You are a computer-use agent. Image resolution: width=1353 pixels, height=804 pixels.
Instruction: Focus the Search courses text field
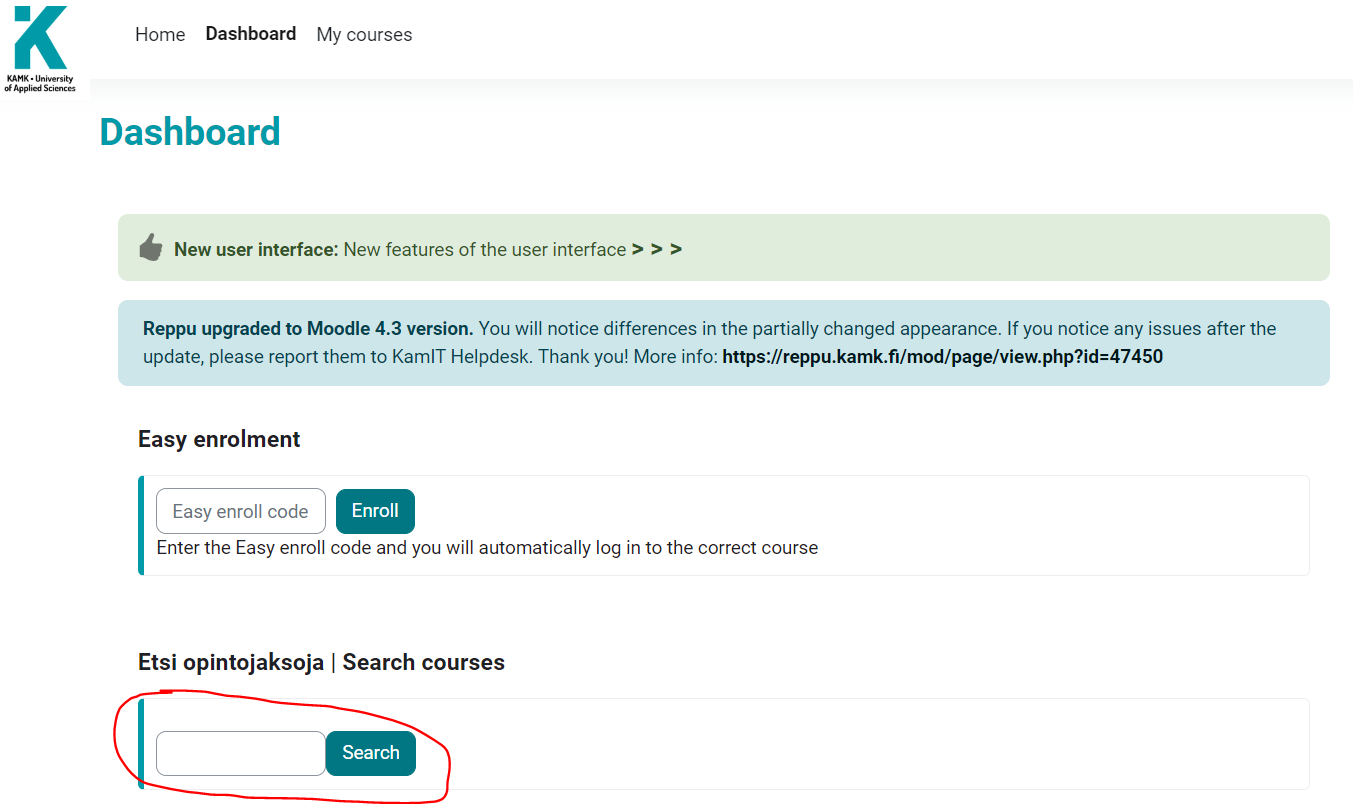pyautogui.click(x=241, y=753)
